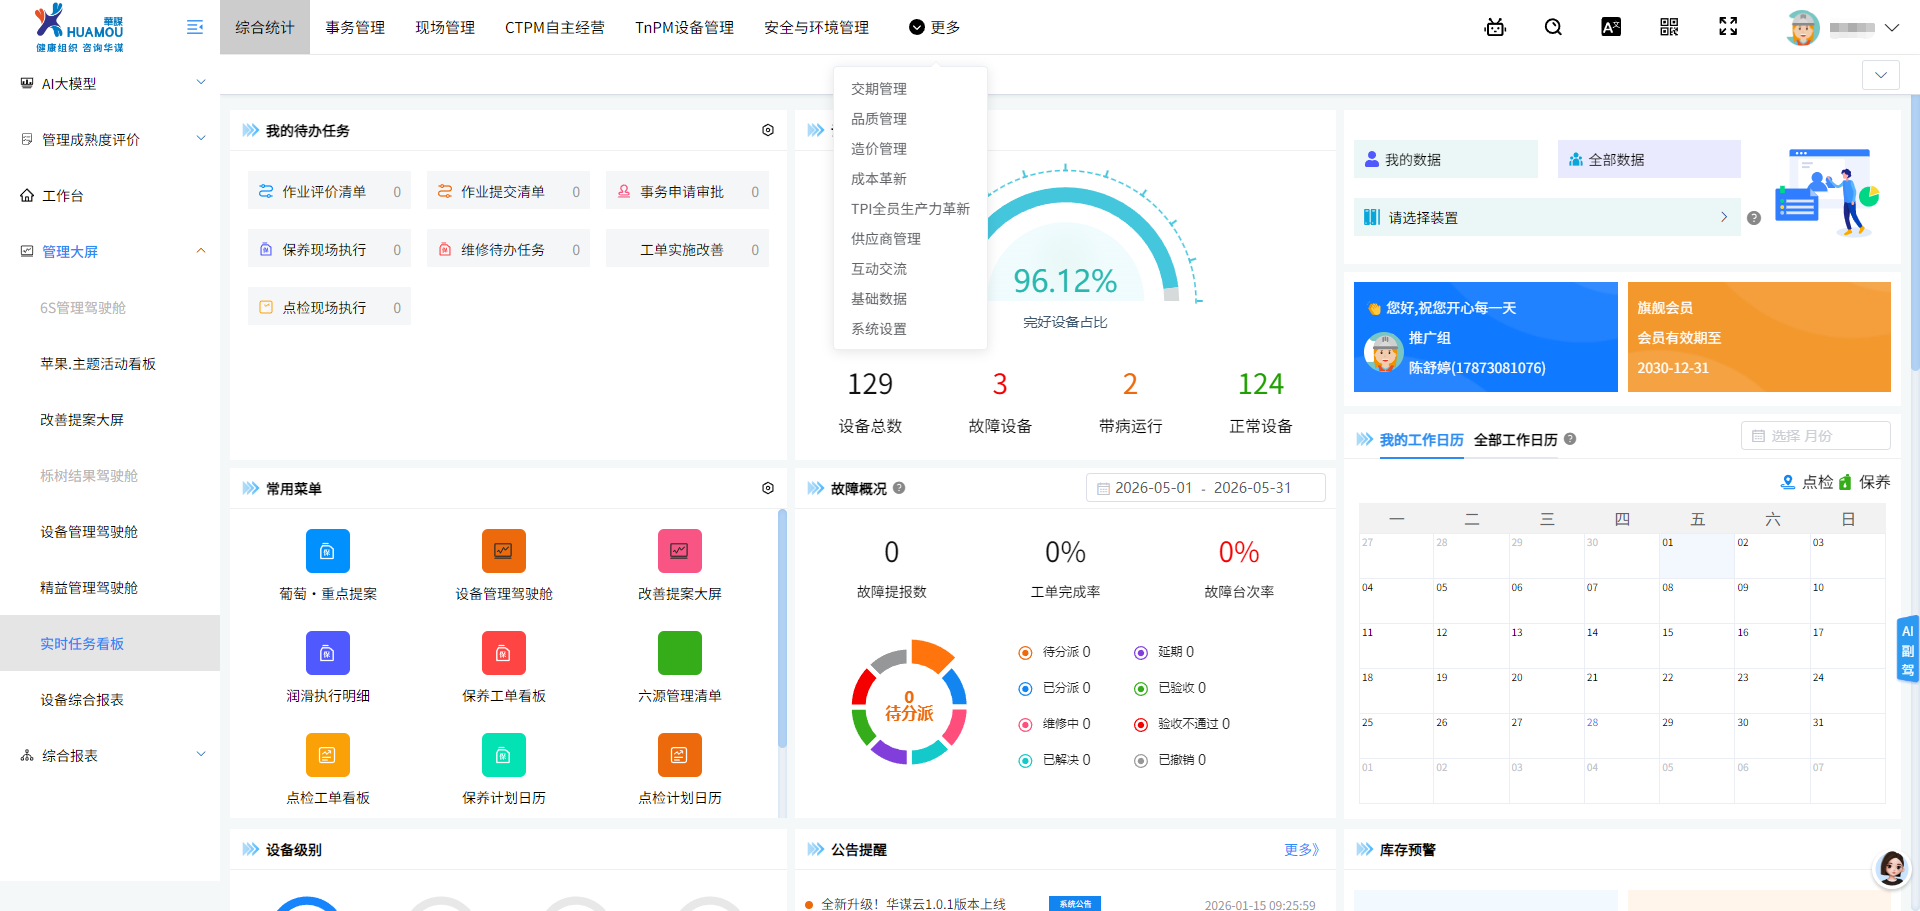Switch to 现场管理 top tab
Screen dimensions: 1920x911
pos(445,27)
